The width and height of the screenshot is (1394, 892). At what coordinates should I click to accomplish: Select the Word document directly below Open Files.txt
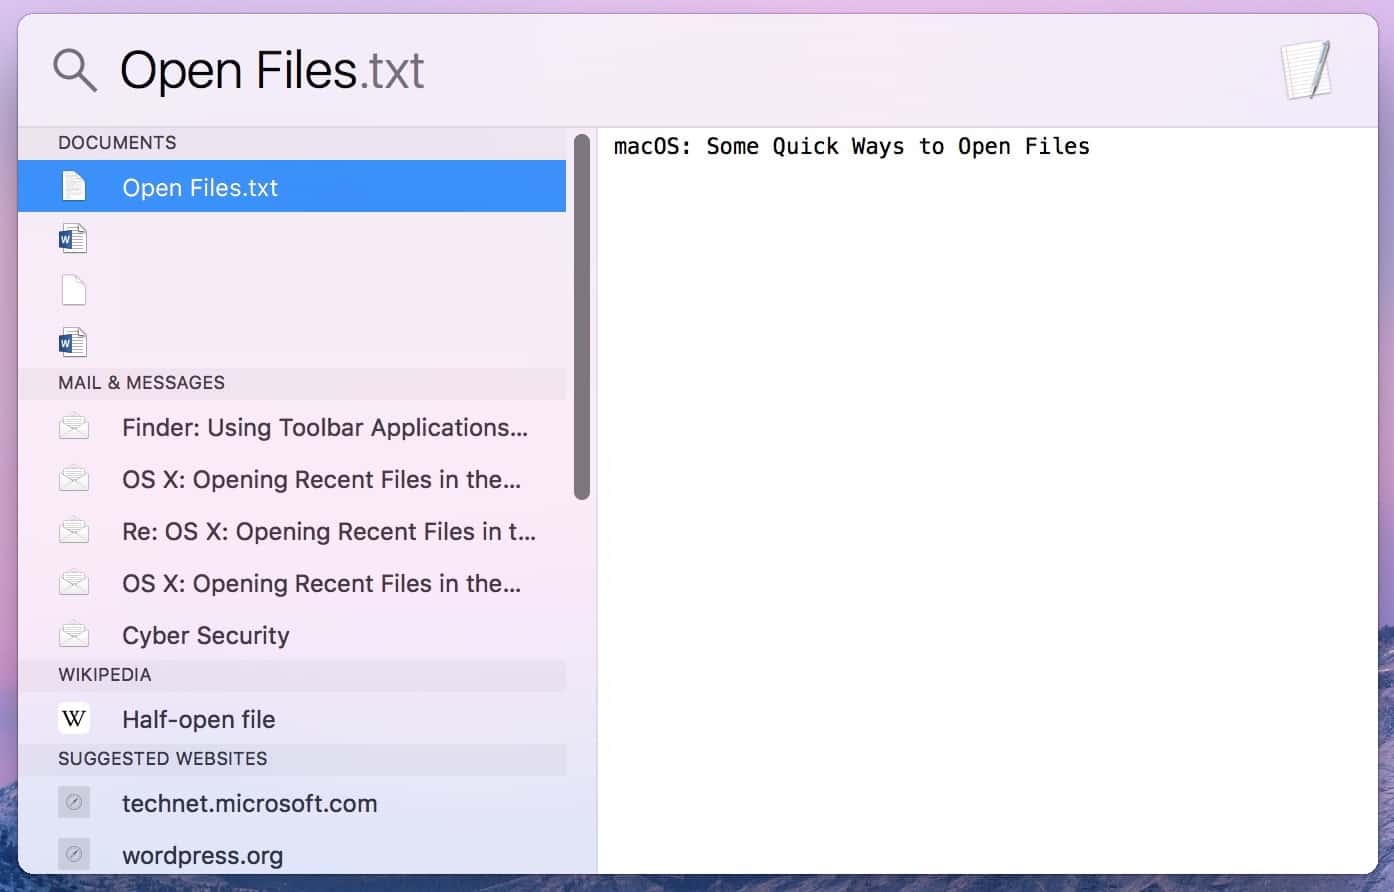click(x=73, y=239)
